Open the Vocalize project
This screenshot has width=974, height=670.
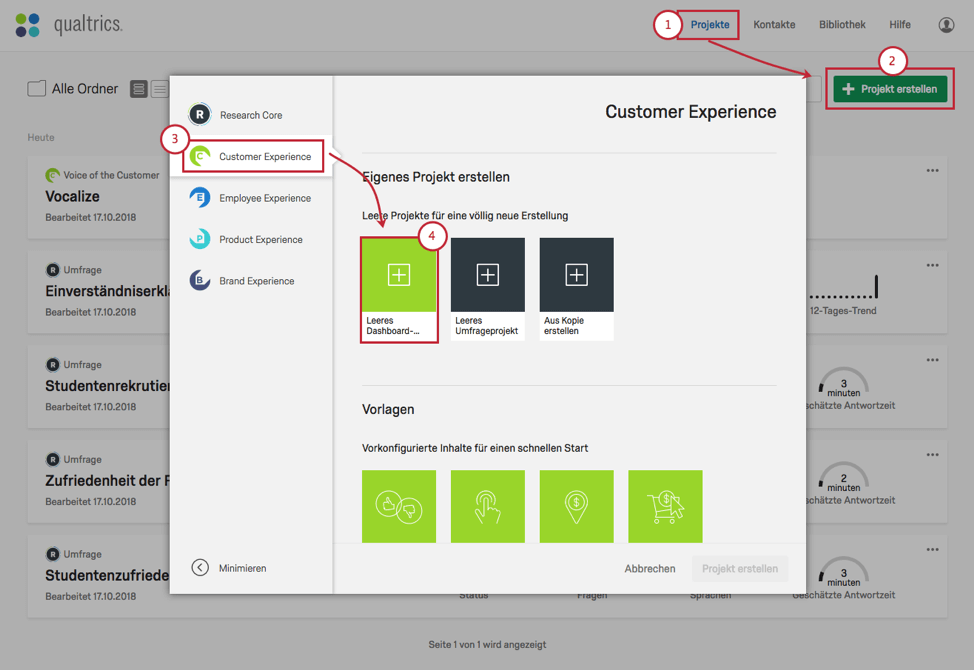click(72, 196)
